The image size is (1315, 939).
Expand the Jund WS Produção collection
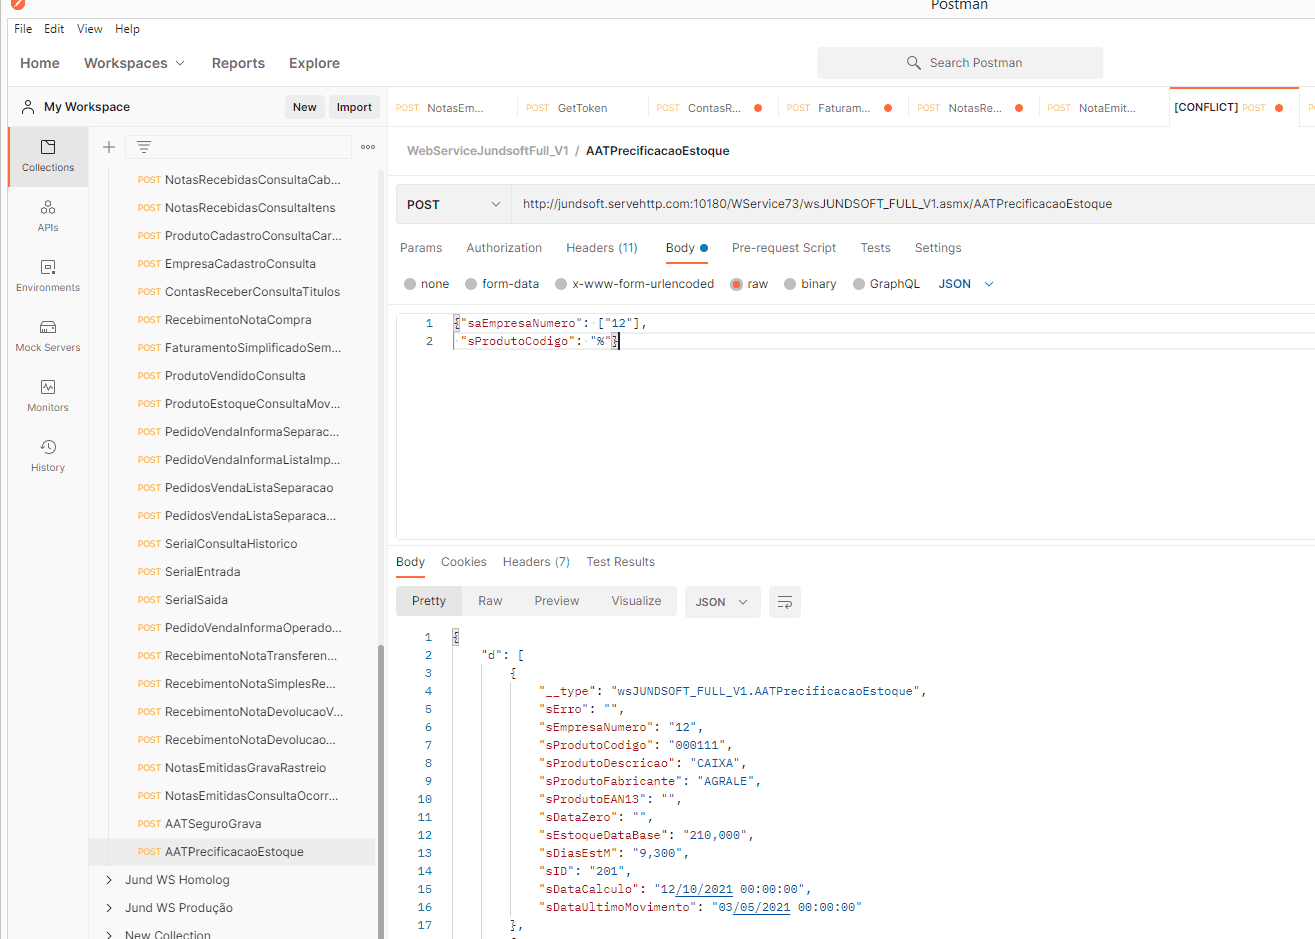(109, 908)
